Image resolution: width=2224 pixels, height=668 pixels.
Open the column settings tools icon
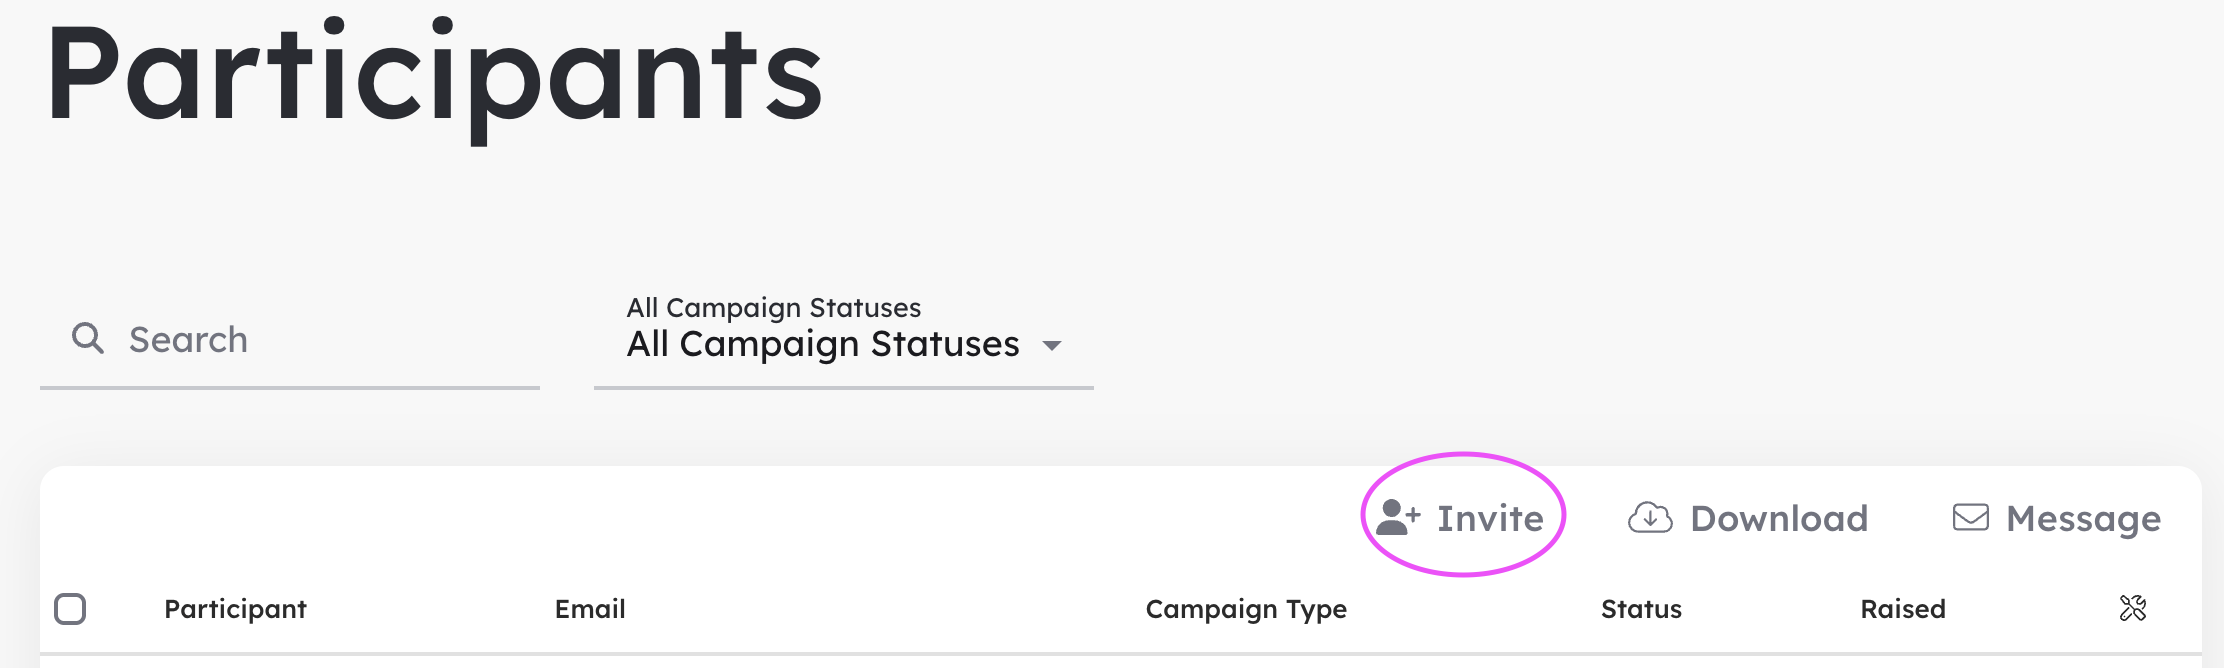tap(2133, 608)
